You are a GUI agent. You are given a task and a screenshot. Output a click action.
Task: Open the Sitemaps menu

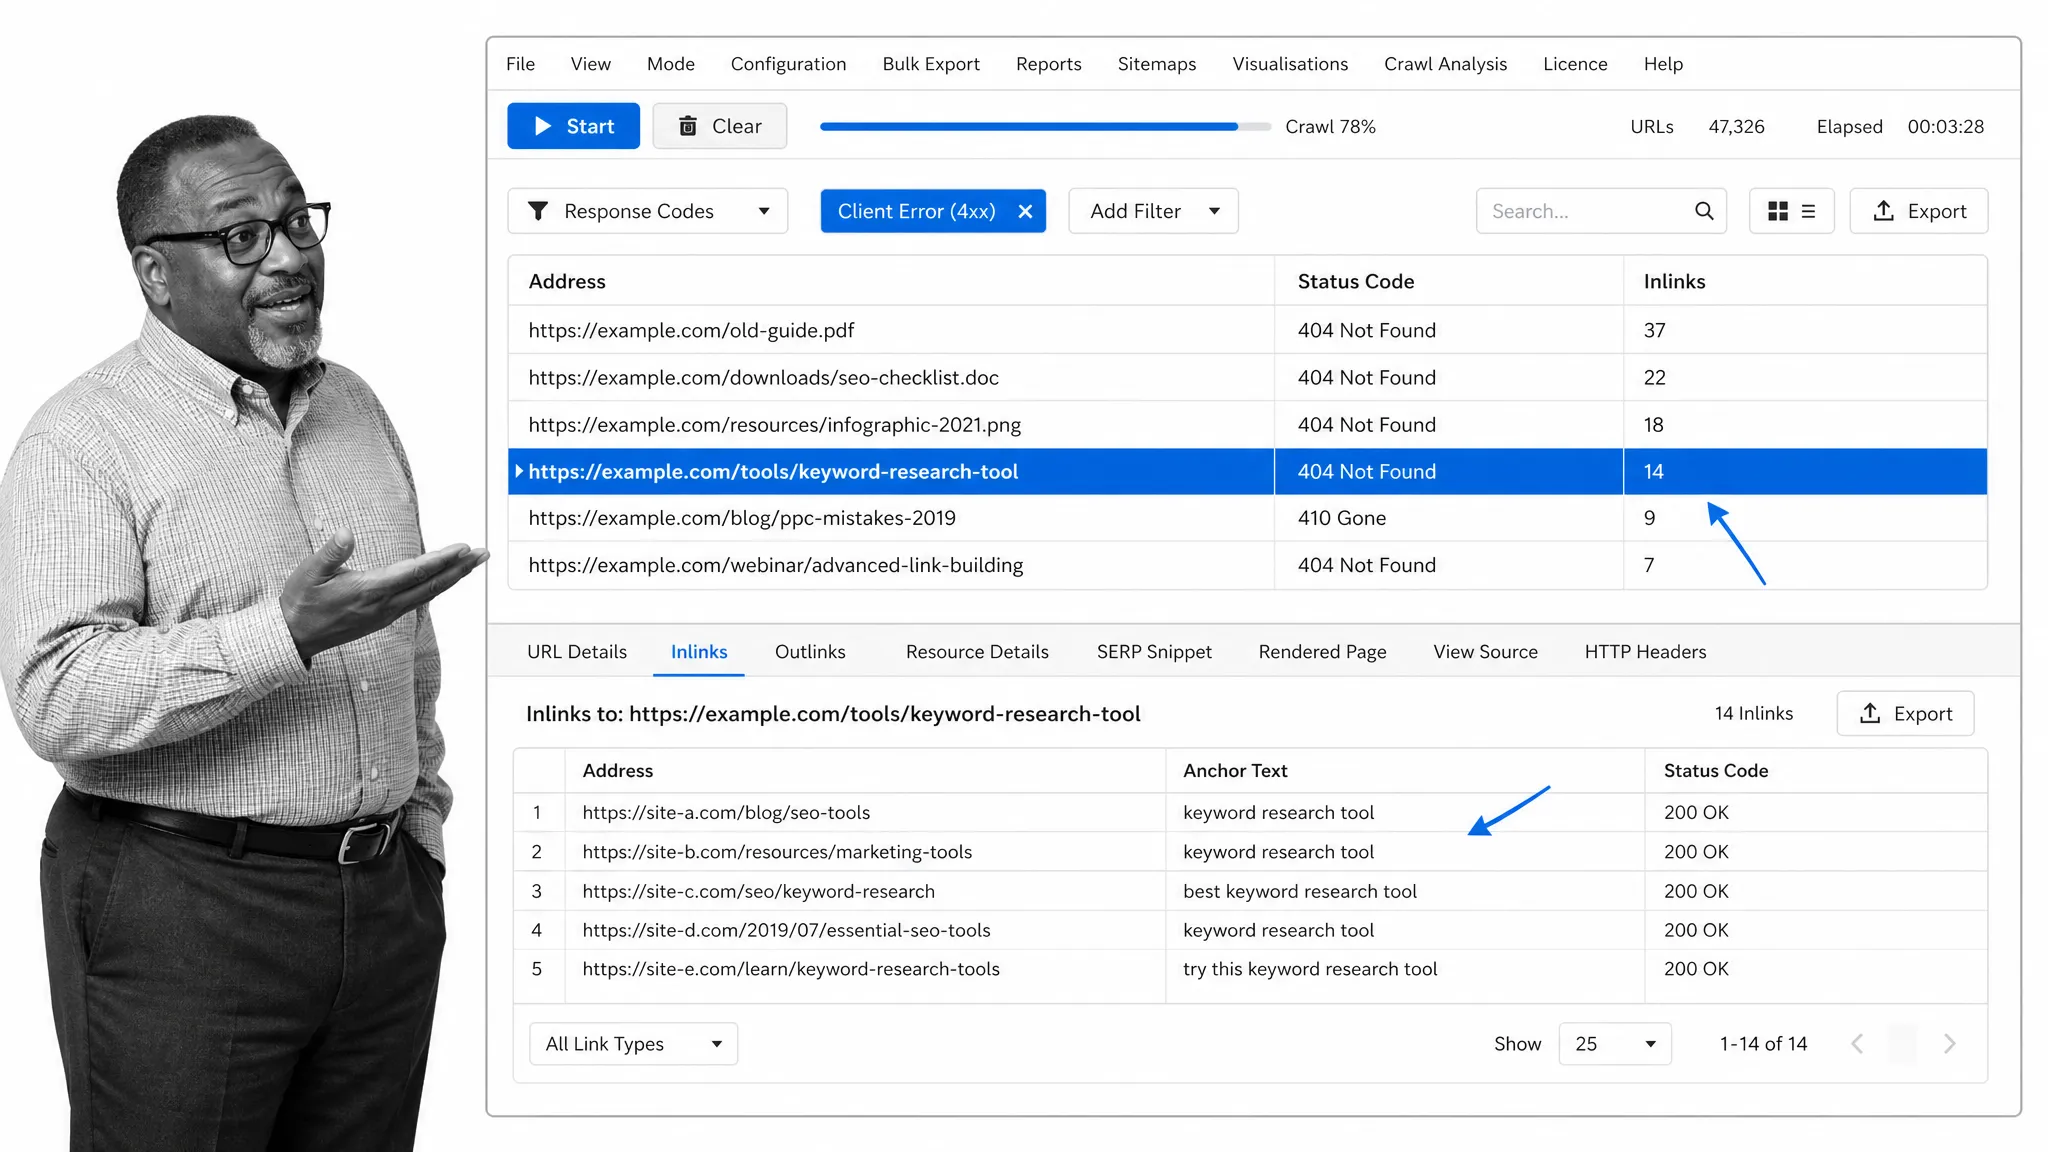click(1156, 64)
